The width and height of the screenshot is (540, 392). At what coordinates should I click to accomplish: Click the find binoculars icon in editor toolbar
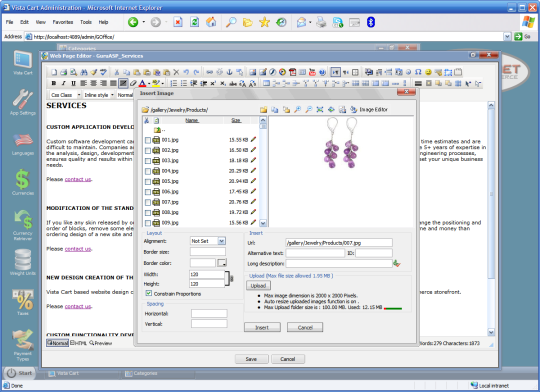pyautogui.click(x=84, y=72)
